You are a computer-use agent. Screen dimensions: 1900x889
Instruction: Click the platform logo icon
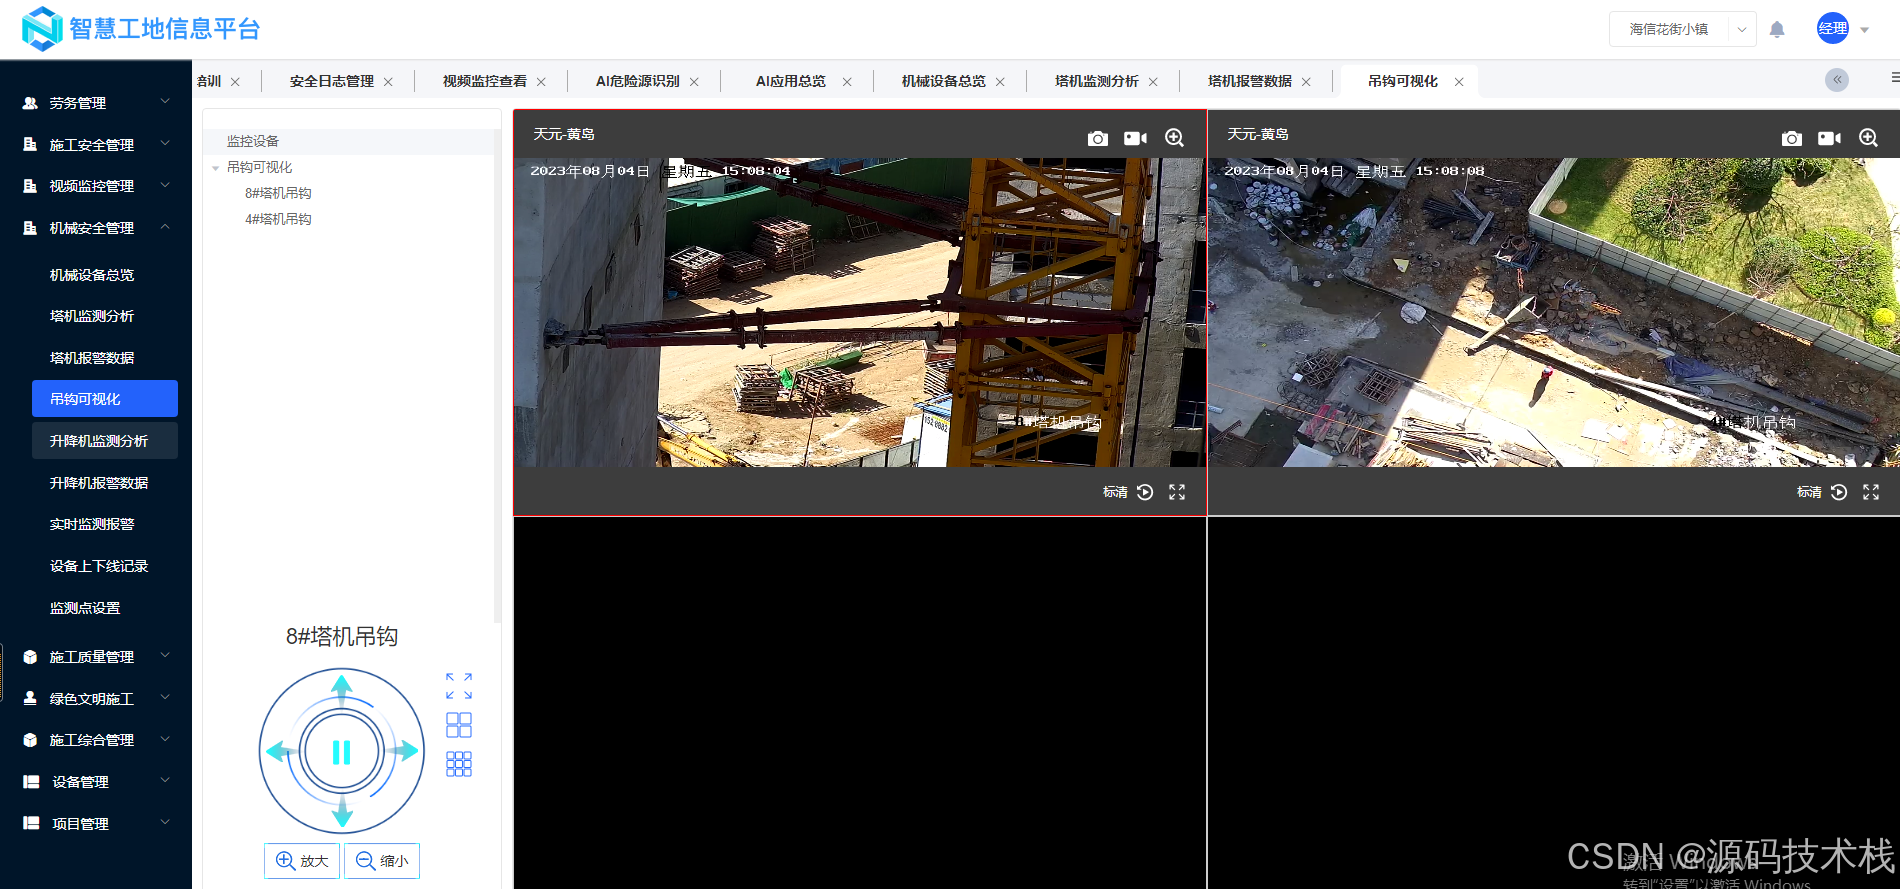tap(42, 28)
